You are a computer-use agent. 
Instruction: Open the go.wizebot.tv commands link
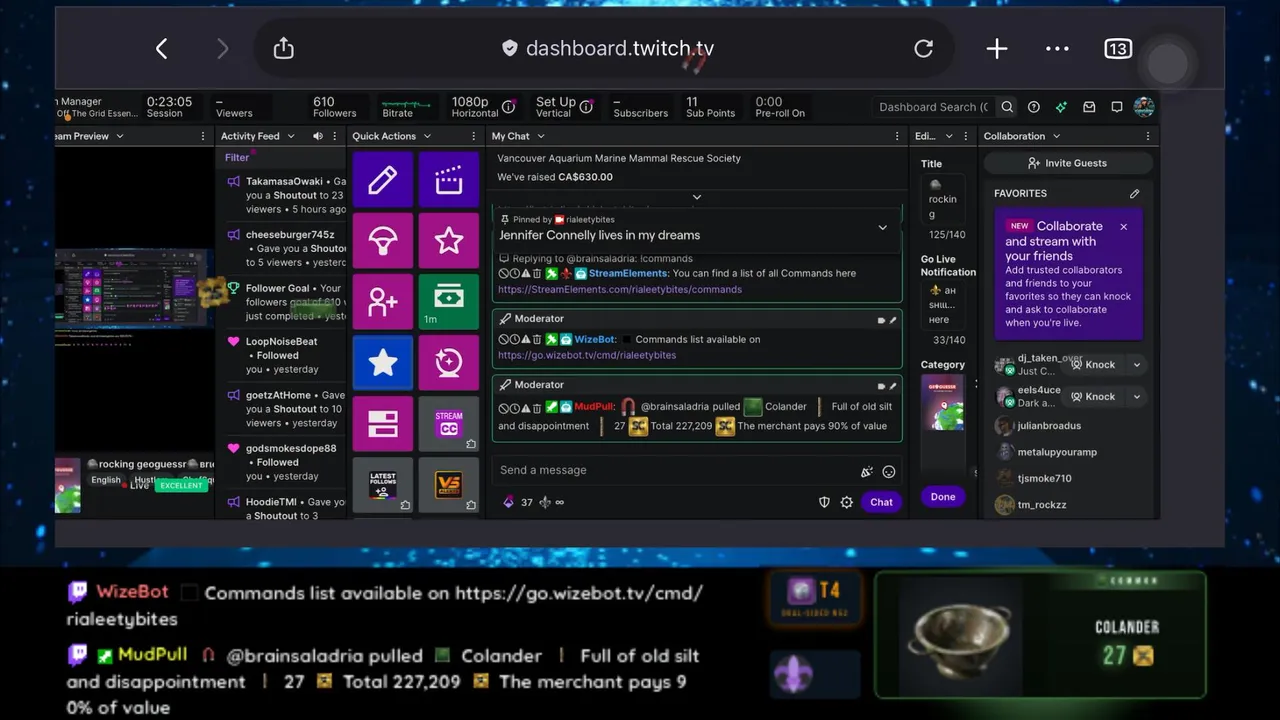587,355
